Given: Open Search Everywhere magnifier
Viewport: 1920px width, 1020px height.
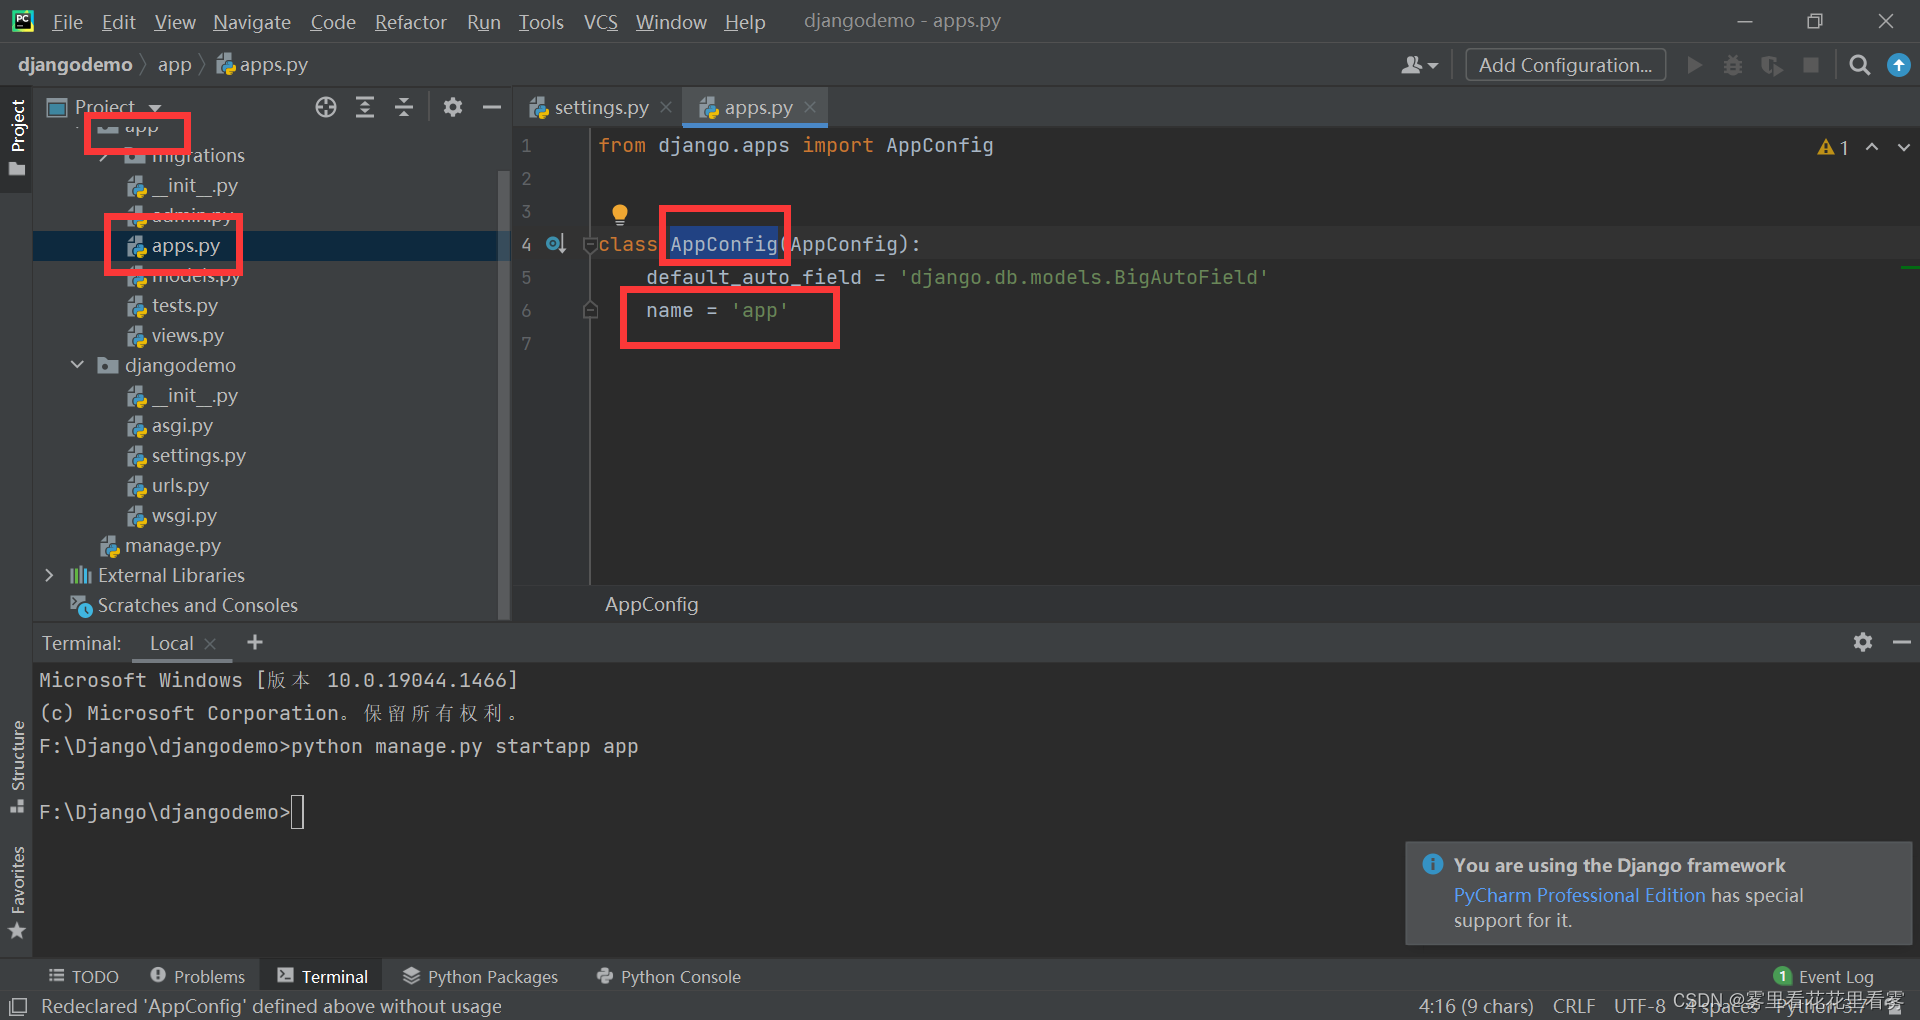Looking at the screenshot, I should (x=1859, y=65).
